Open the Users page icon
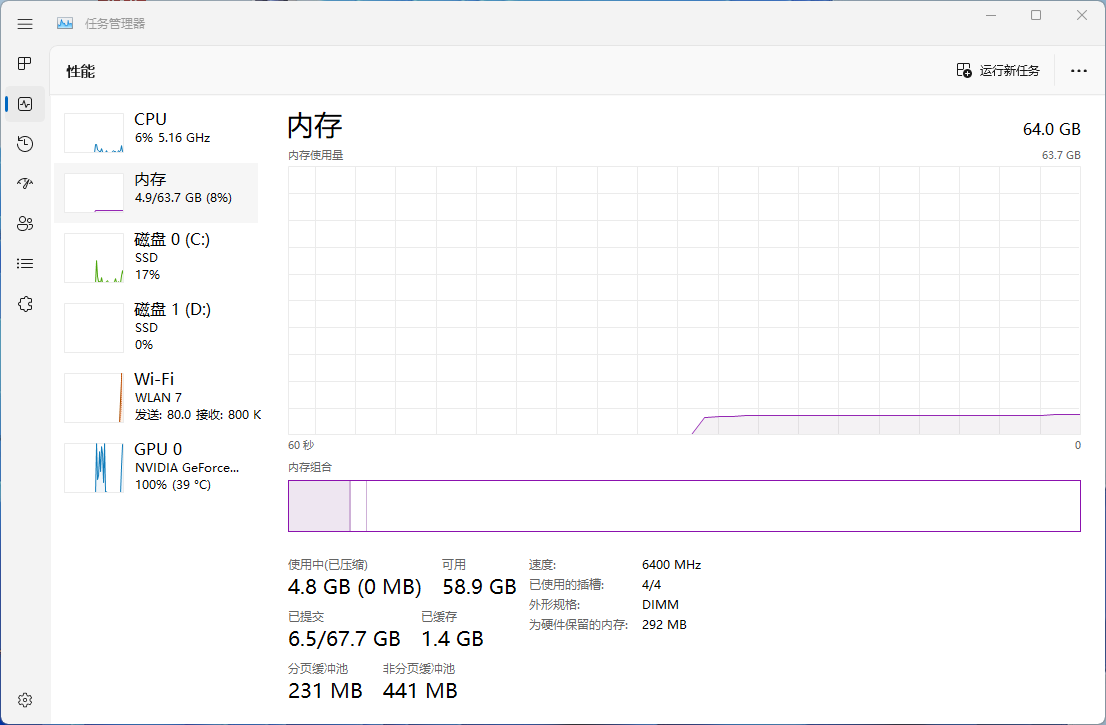1106x725 pixels. 25,224
